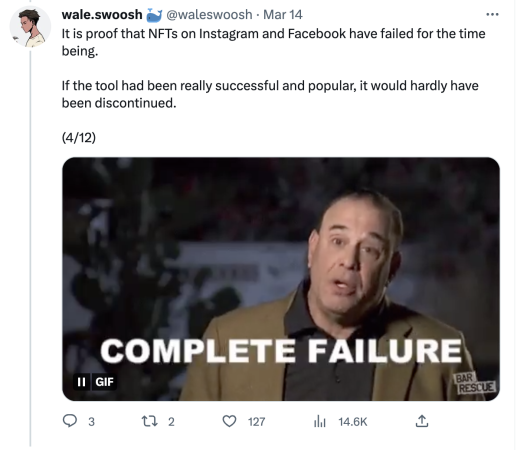
Task: Click the 14.6K views count
Action: click(353, 422)
